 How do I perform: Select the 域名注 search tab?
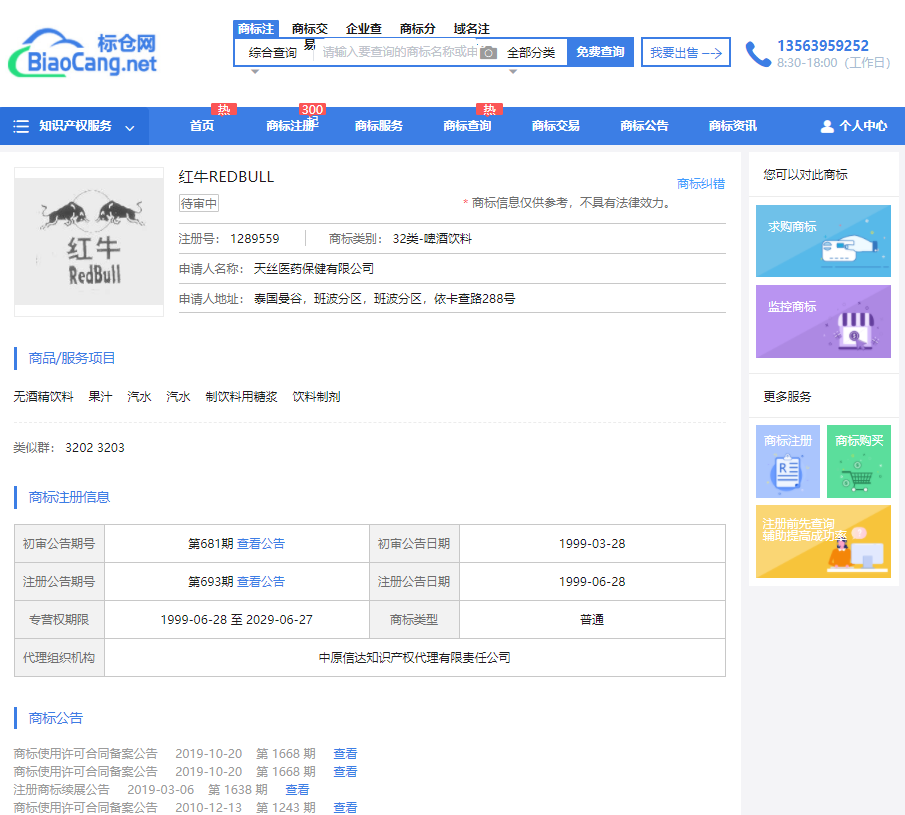click(472, 29)
